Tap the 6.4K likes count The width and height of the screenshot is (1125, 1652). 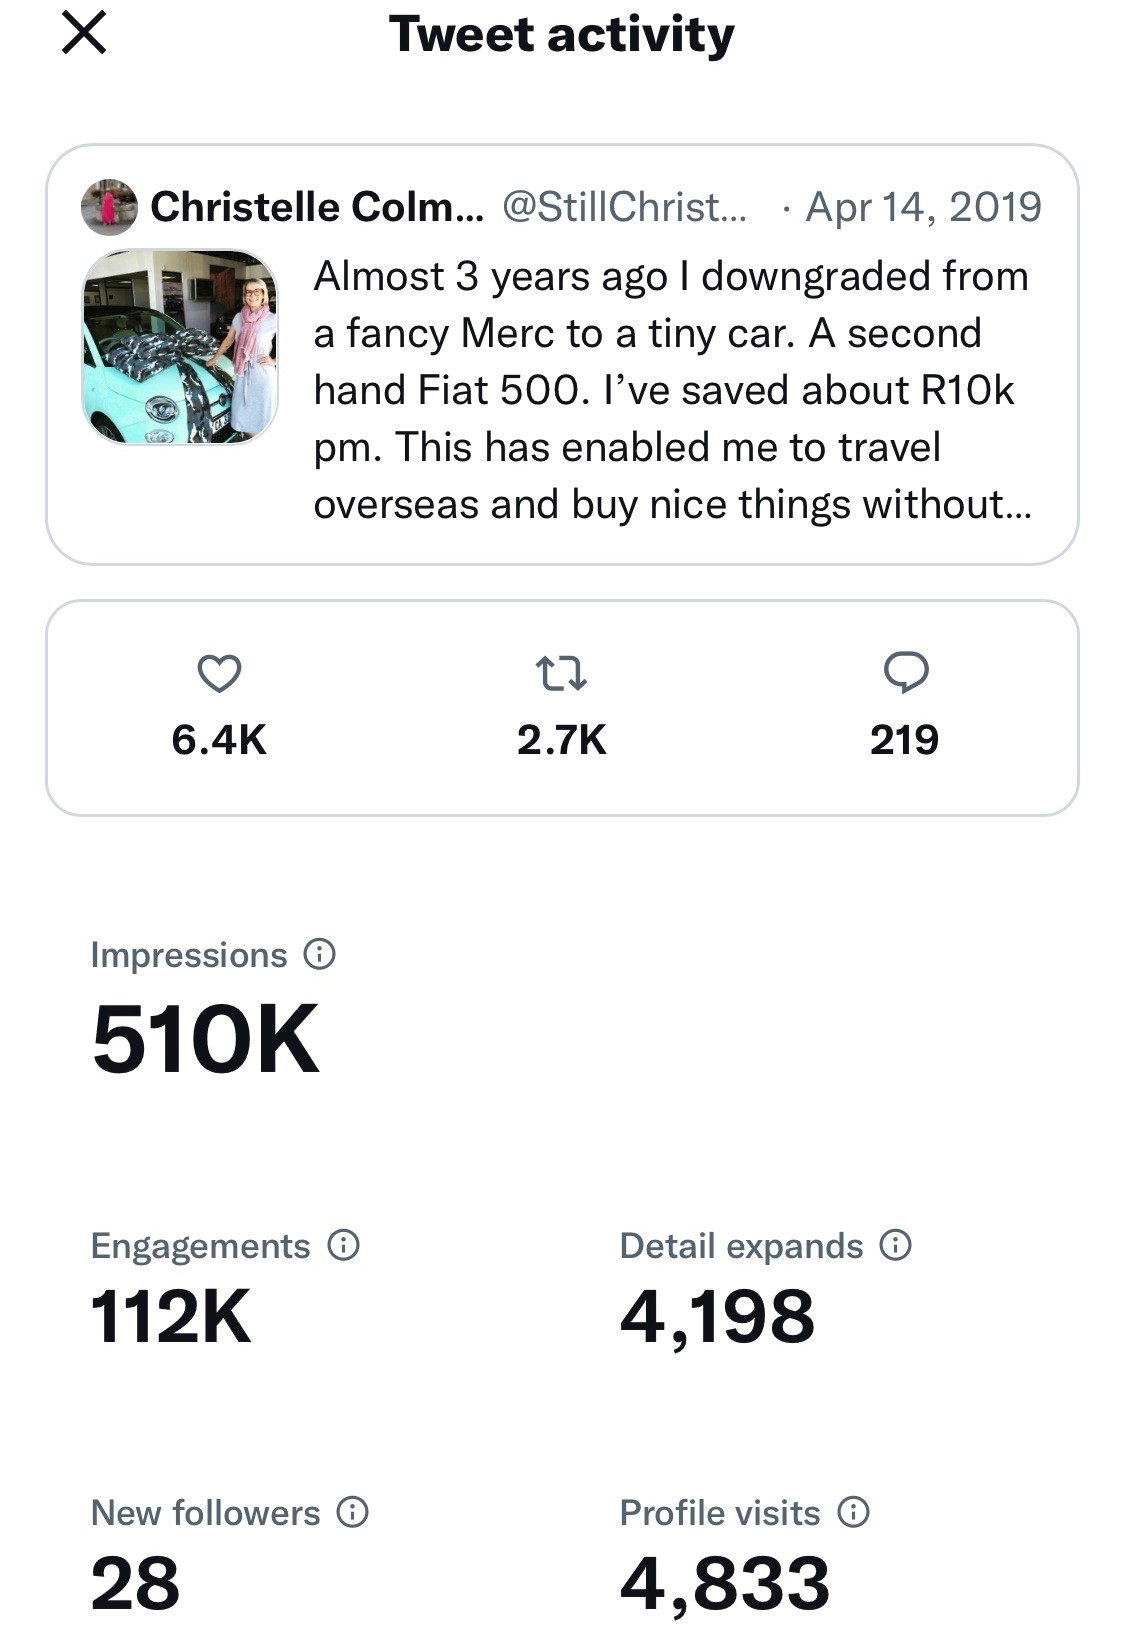tap(219, 740)
